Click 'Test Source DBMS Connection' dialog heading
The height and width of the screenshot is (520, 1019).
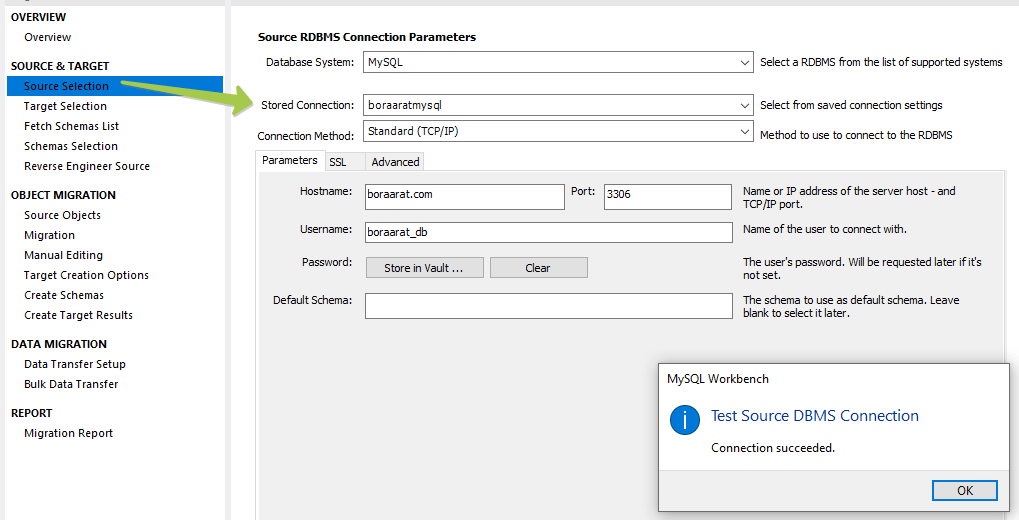[x=815, y=416]
